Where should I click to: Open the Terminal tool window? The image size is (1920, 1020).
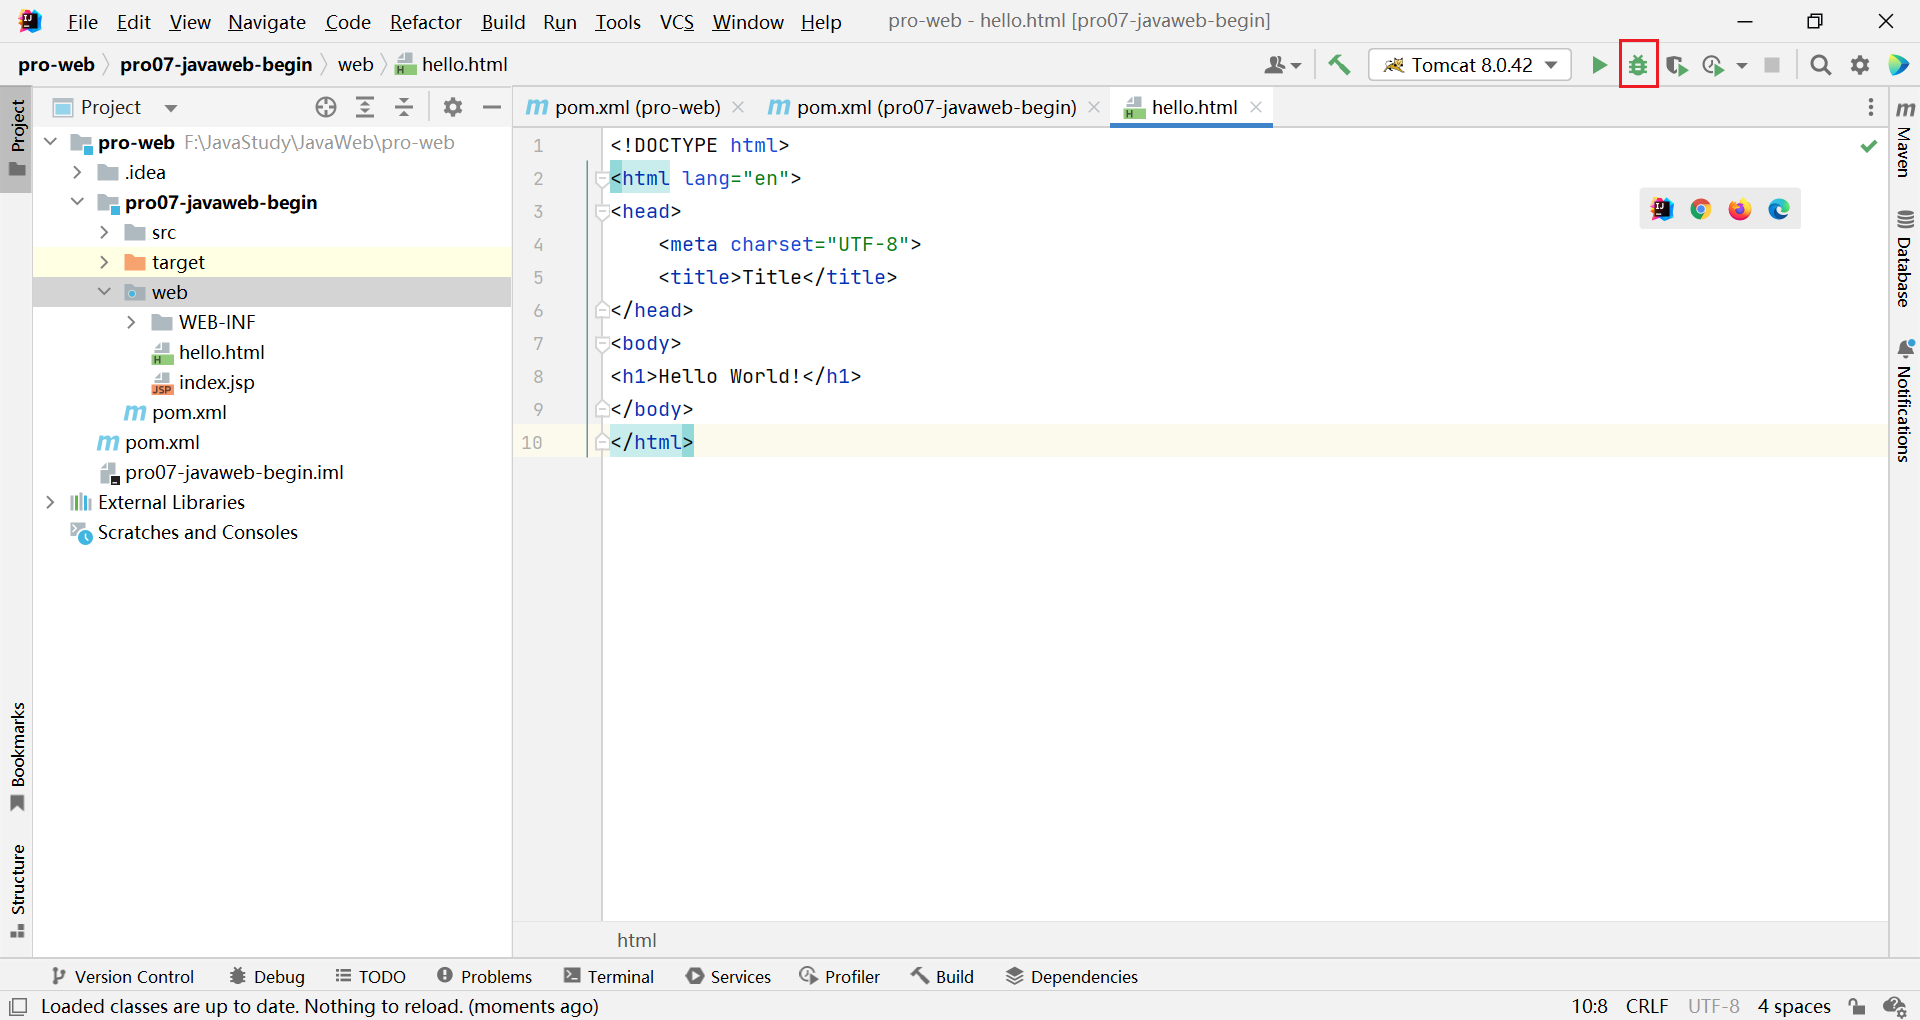click(609, 976)
